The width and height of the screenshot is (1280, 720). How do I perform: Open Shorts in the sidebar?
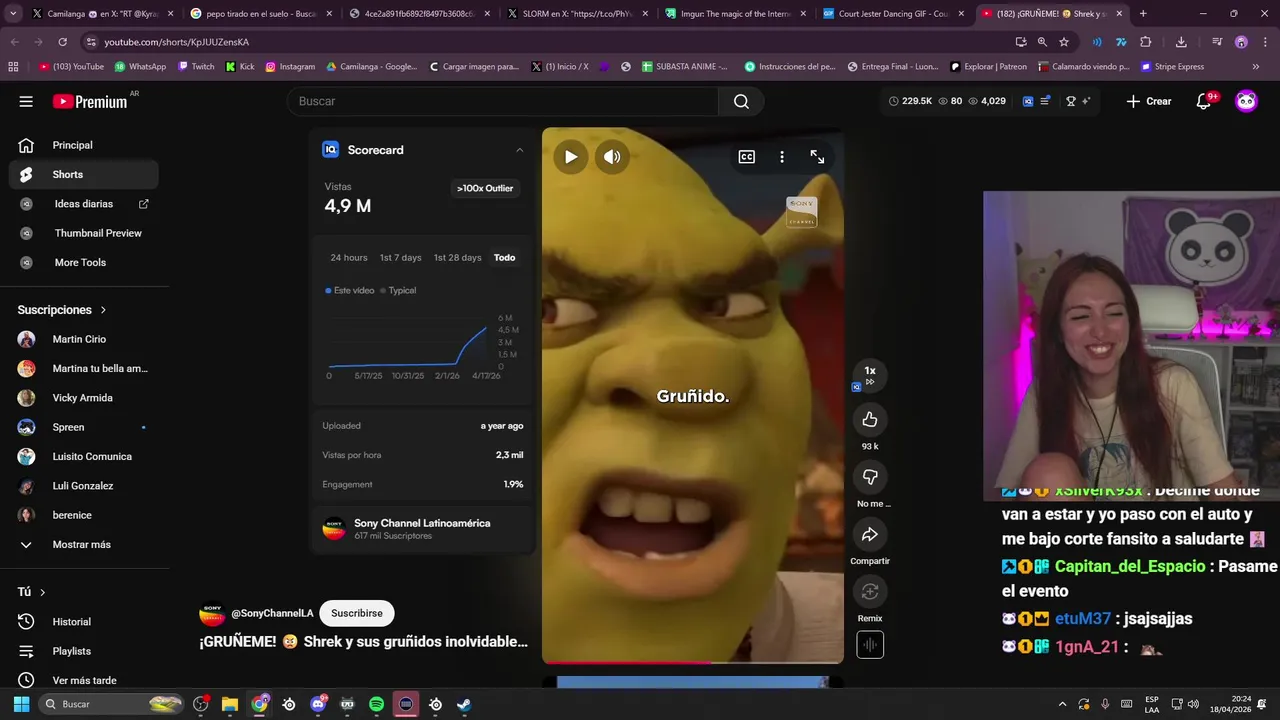(x=84, y=174)
